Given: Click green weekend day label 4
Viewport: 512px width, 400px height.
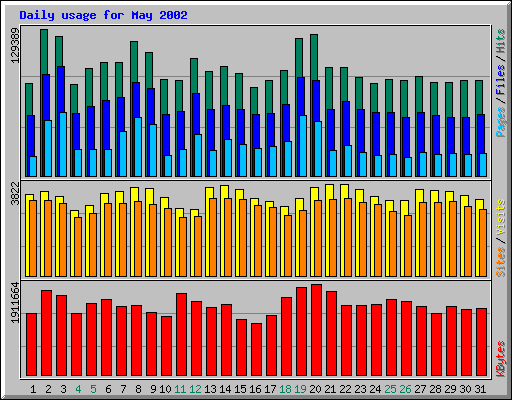Looking at the screenshot, I should (78, 389).
